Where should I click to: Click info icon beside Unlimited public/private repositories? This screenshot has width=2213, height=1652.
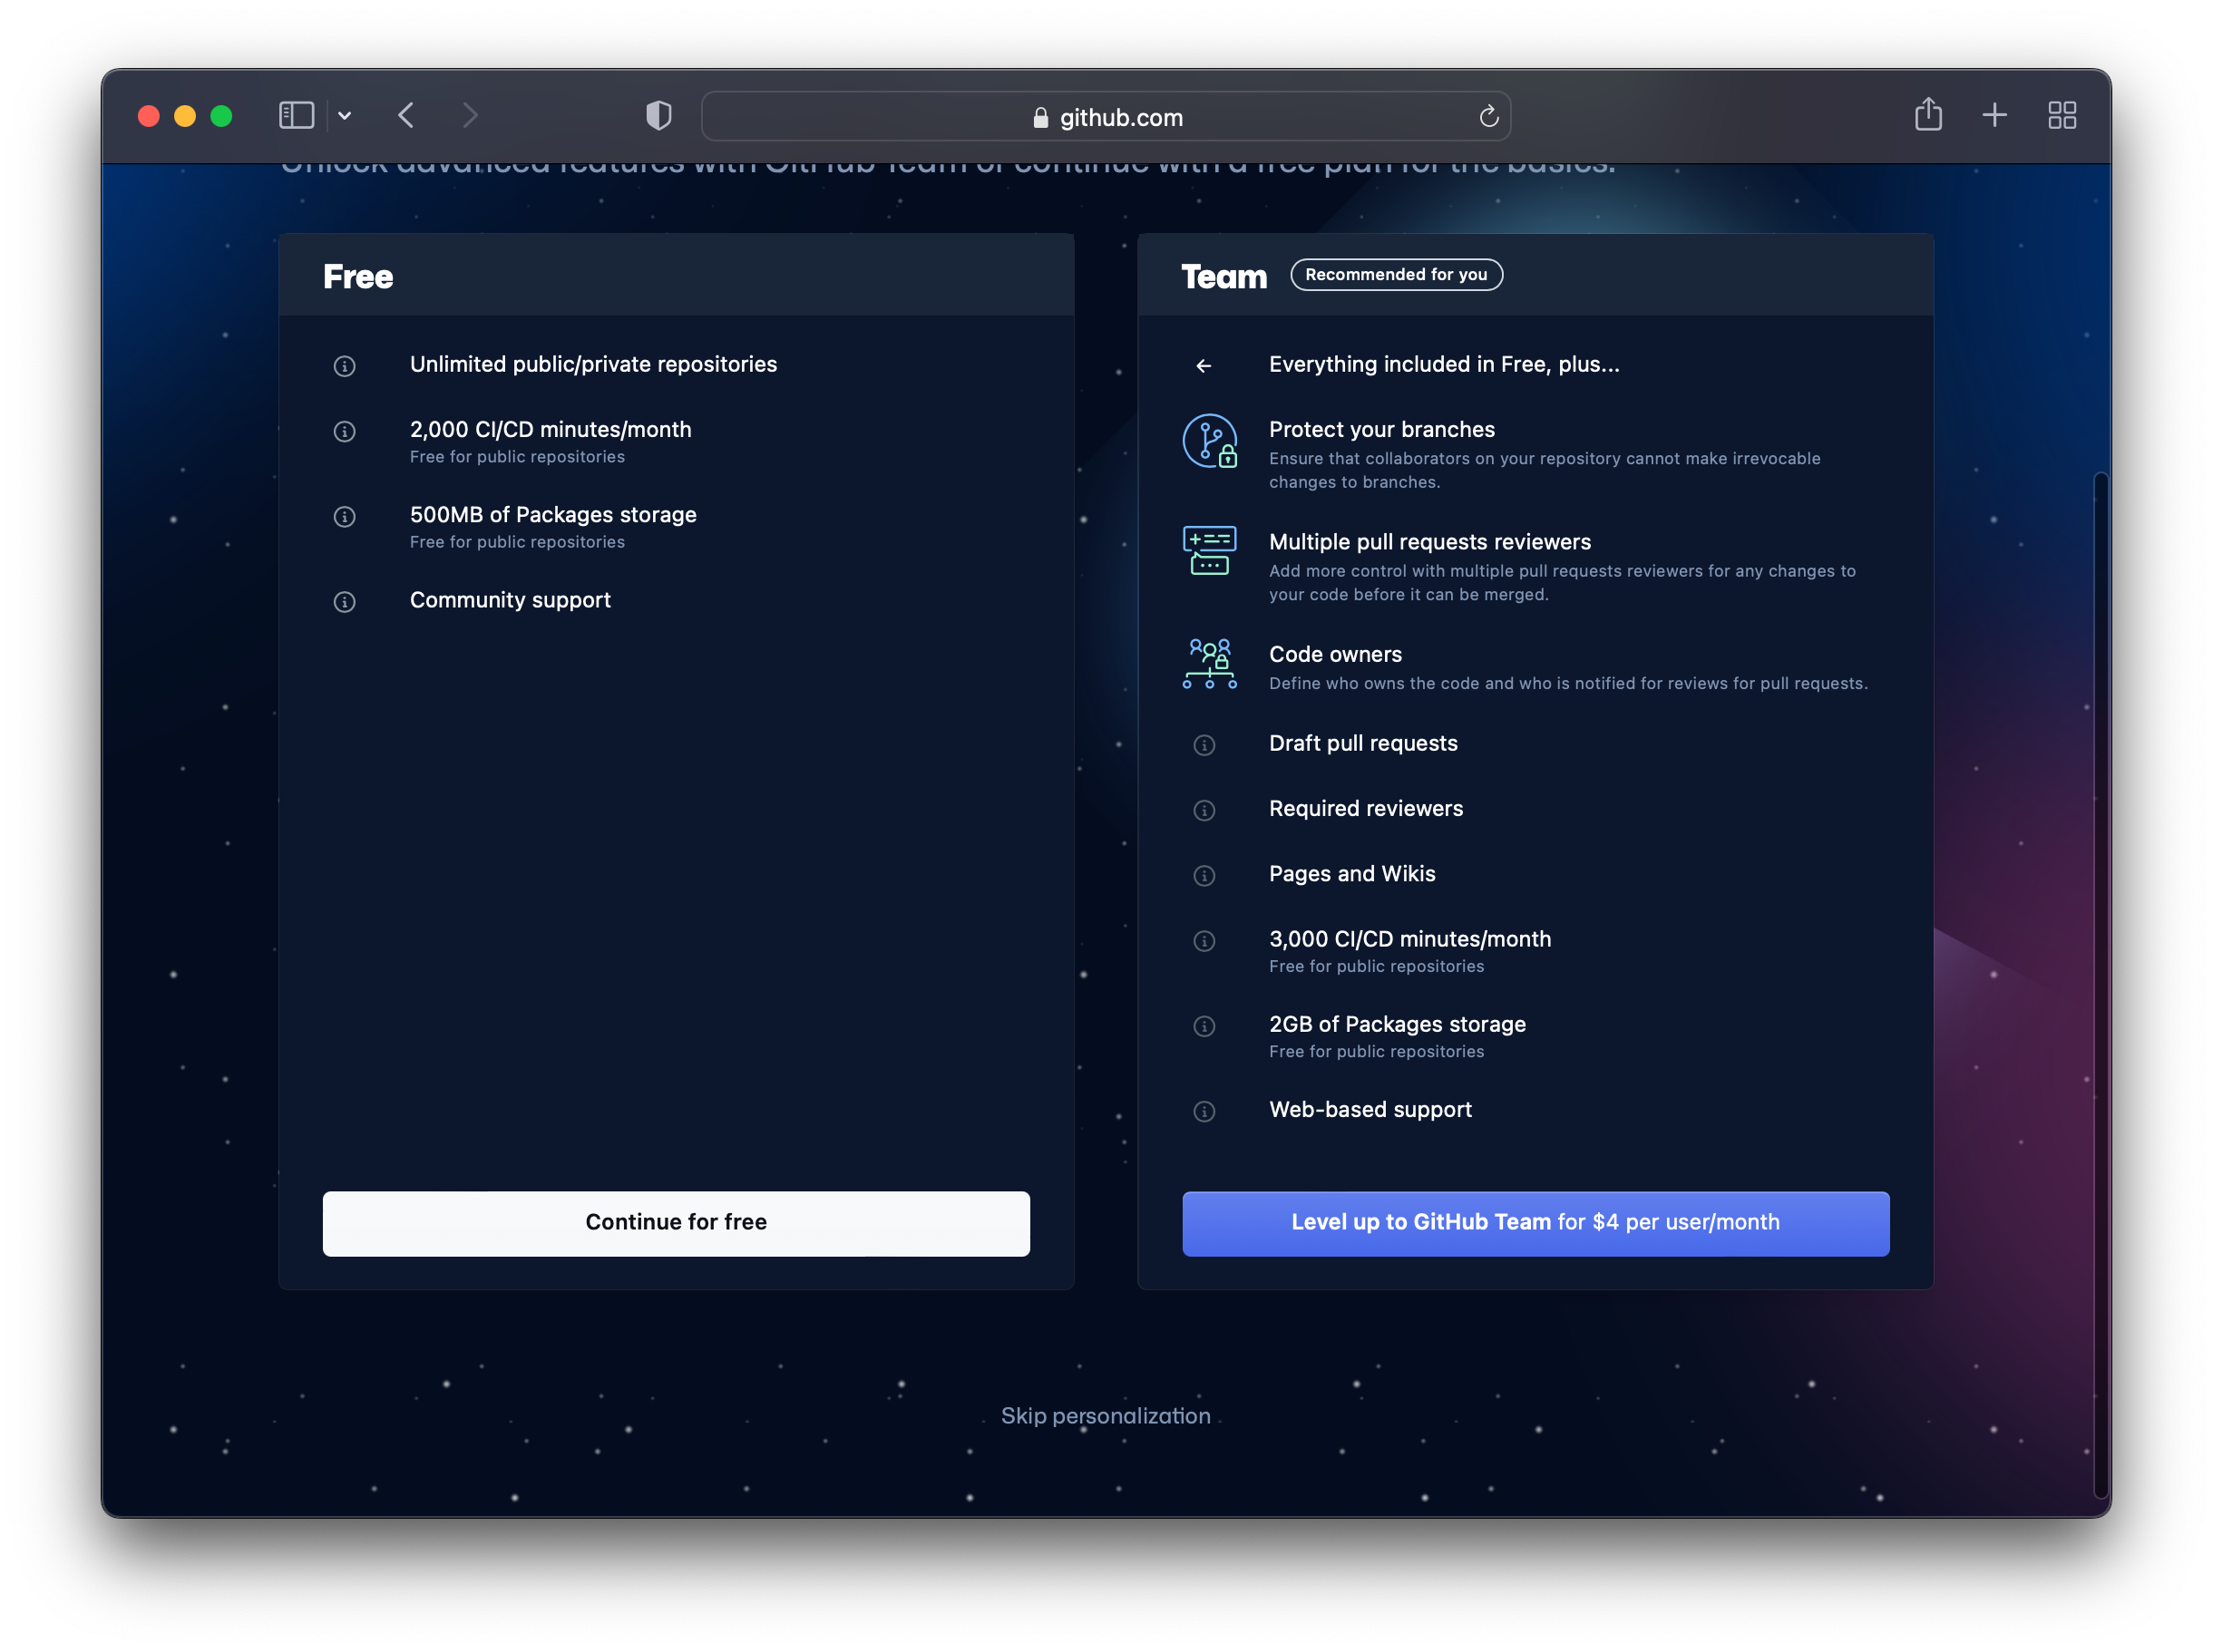344,366
